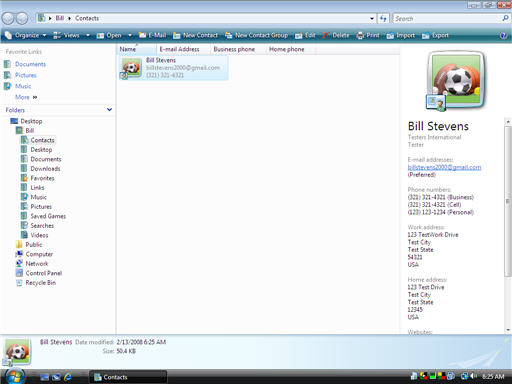Click Bill in the address breadcrumb
512x384 pixels.
tap(60, 18)
